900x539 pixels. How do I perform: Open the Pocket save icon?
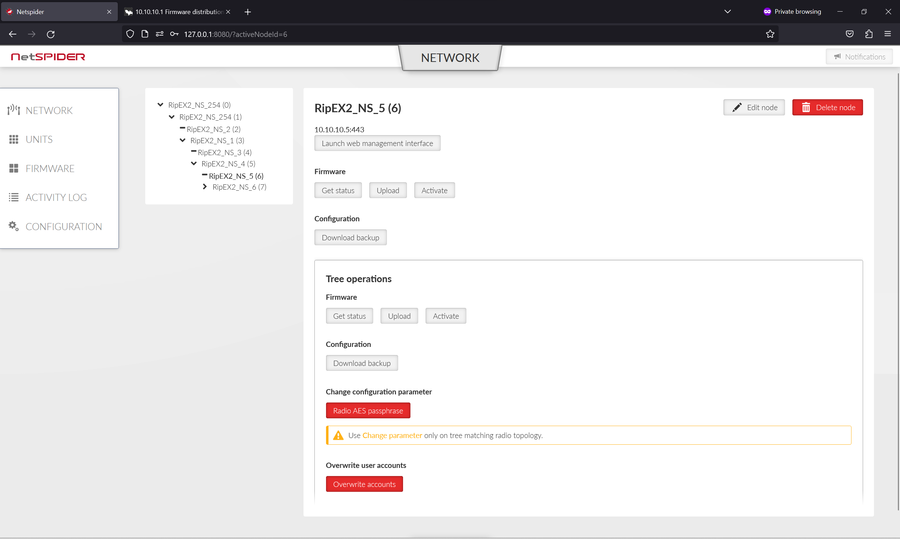coord(849,34)
